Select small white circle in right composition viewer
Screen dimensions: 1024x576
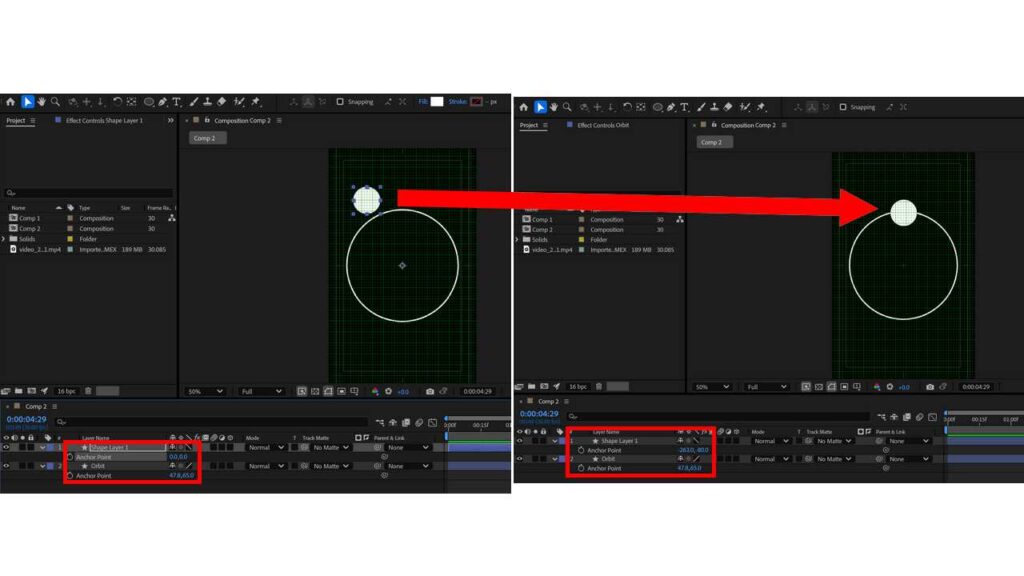pos(904,213)
